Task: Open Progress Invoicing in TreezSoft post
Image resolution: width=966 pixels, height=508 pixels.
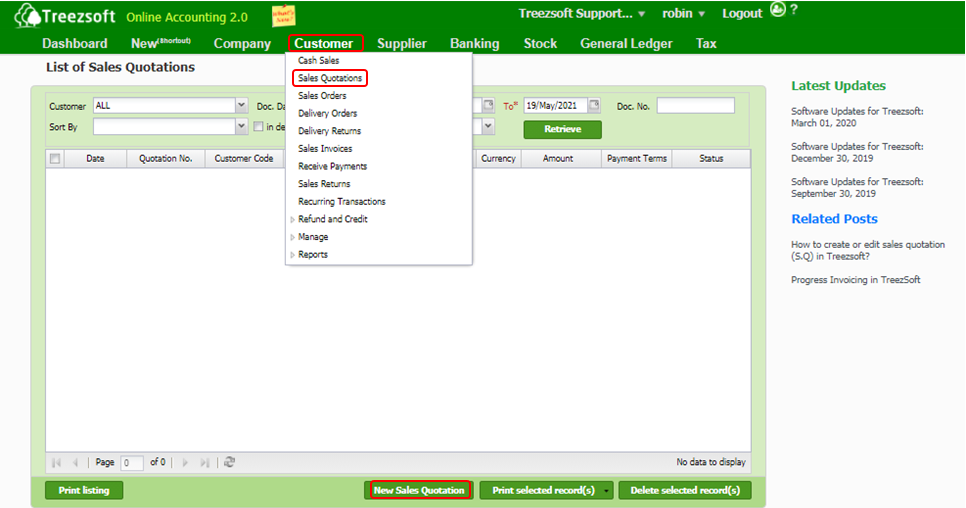Action: (856, 280)
